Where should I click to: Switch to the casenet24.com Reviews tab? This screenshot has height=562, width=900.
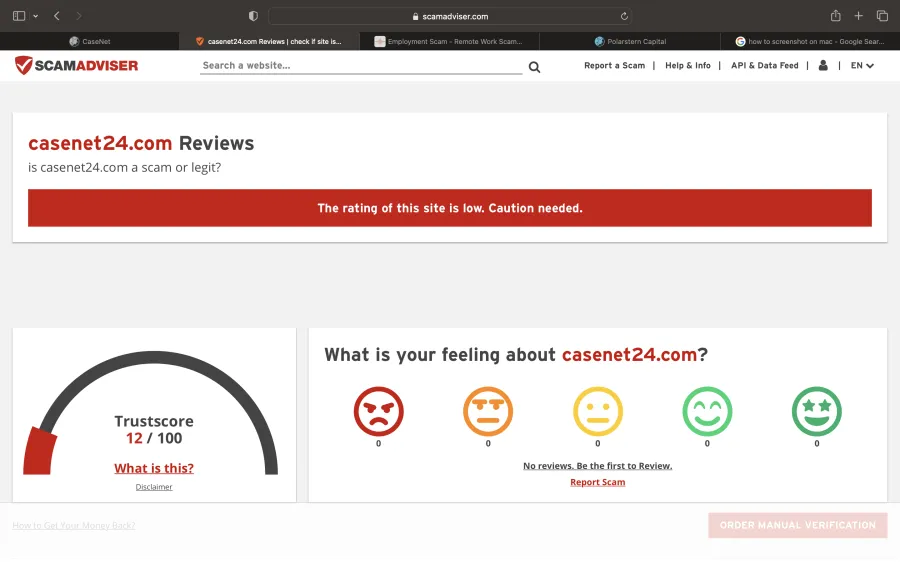(269, 41)
